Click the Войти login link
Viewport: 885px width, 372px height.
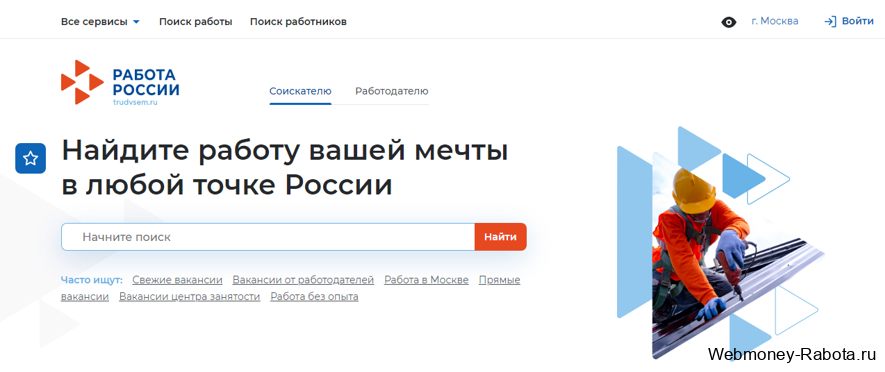coord(857,21)
